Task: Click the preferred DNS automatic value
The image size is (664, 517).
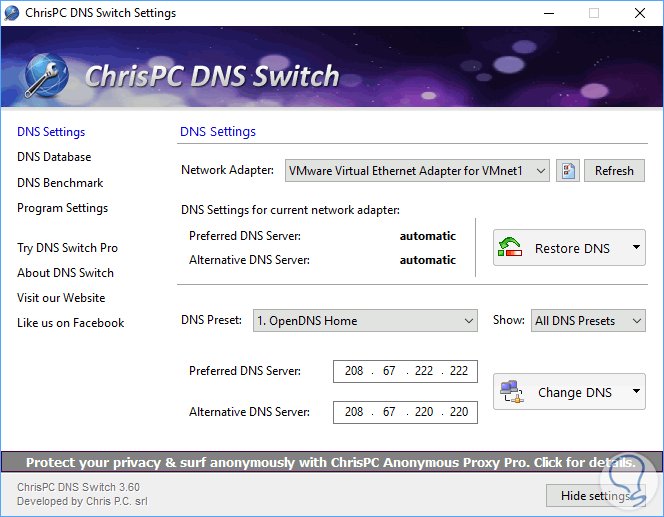Action: (x=428, y=236)
